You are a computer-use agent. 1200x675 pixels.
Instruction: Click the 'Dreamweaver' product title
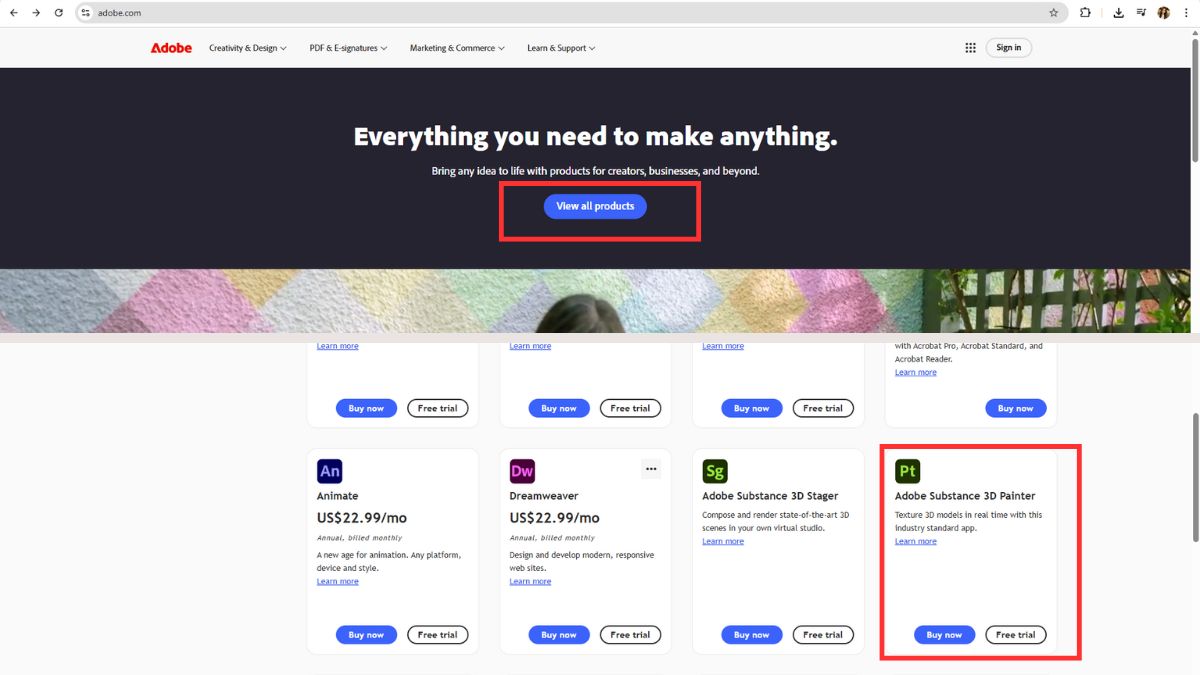[x=544, y=496]
